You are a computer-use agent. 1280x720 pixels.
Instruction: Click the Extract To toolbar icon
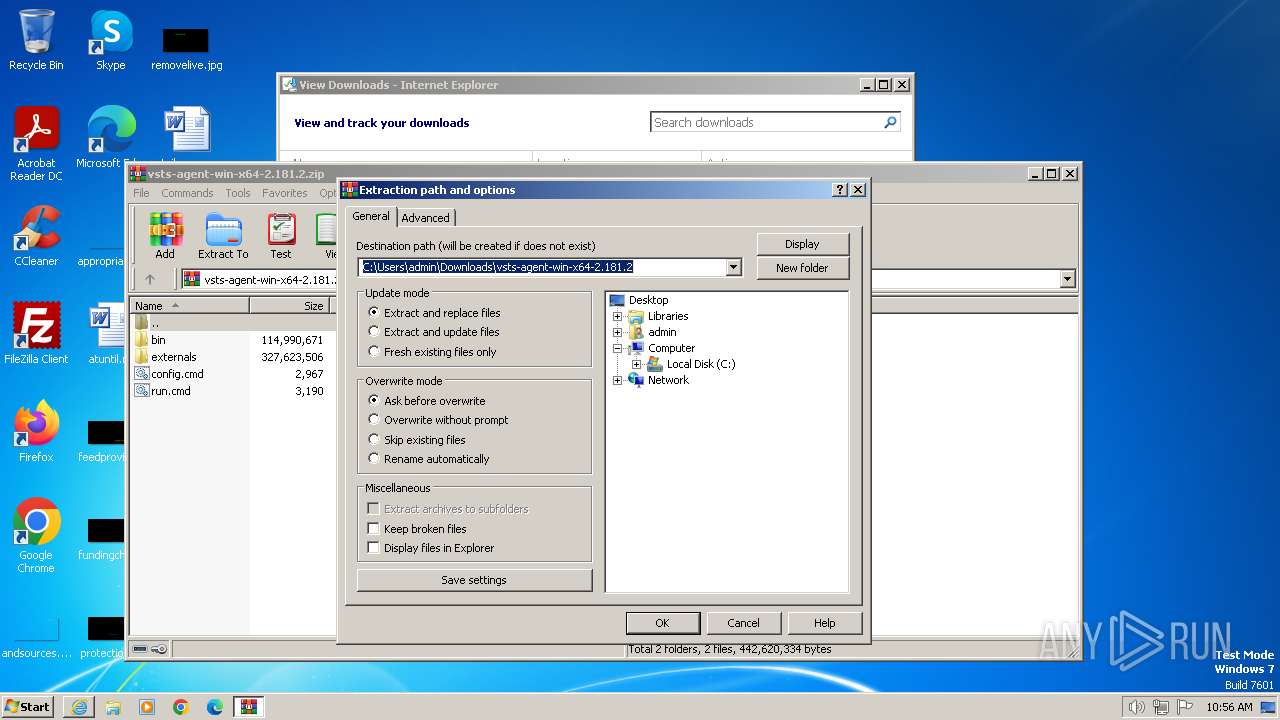point(223,236)
